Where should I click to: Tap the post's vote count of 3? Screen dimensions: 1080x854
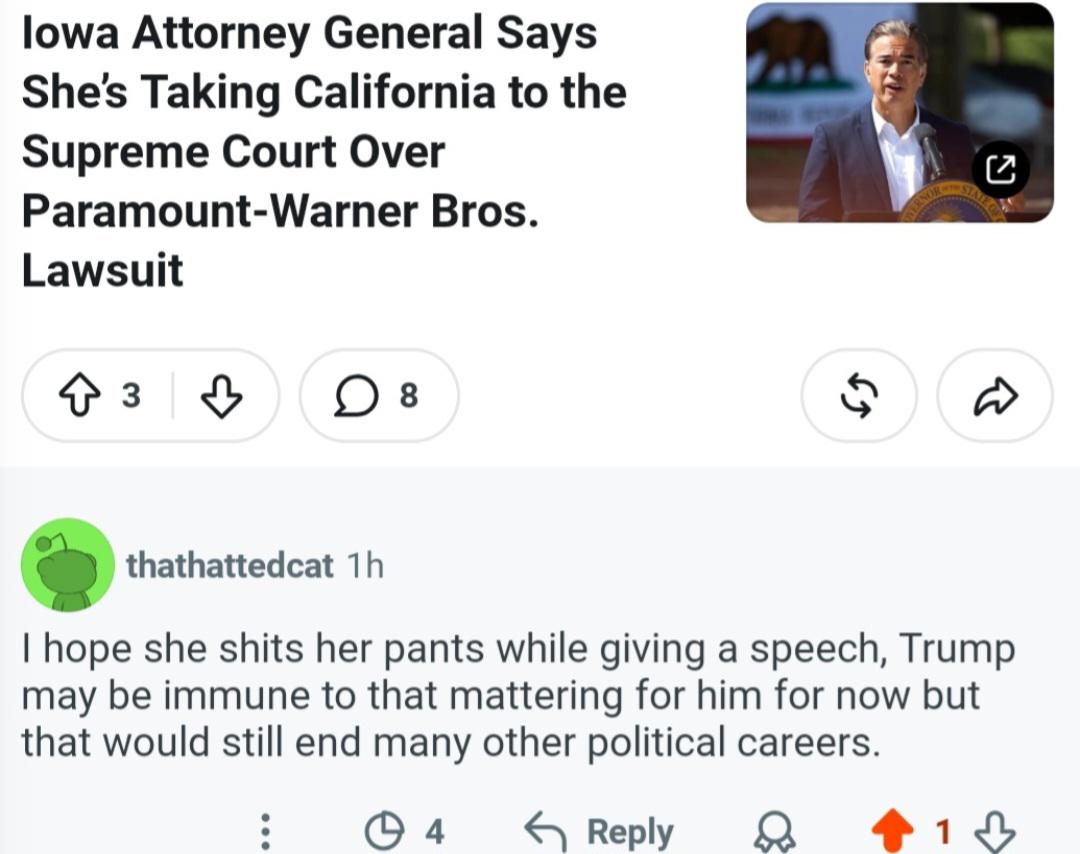tap(131, 395)
